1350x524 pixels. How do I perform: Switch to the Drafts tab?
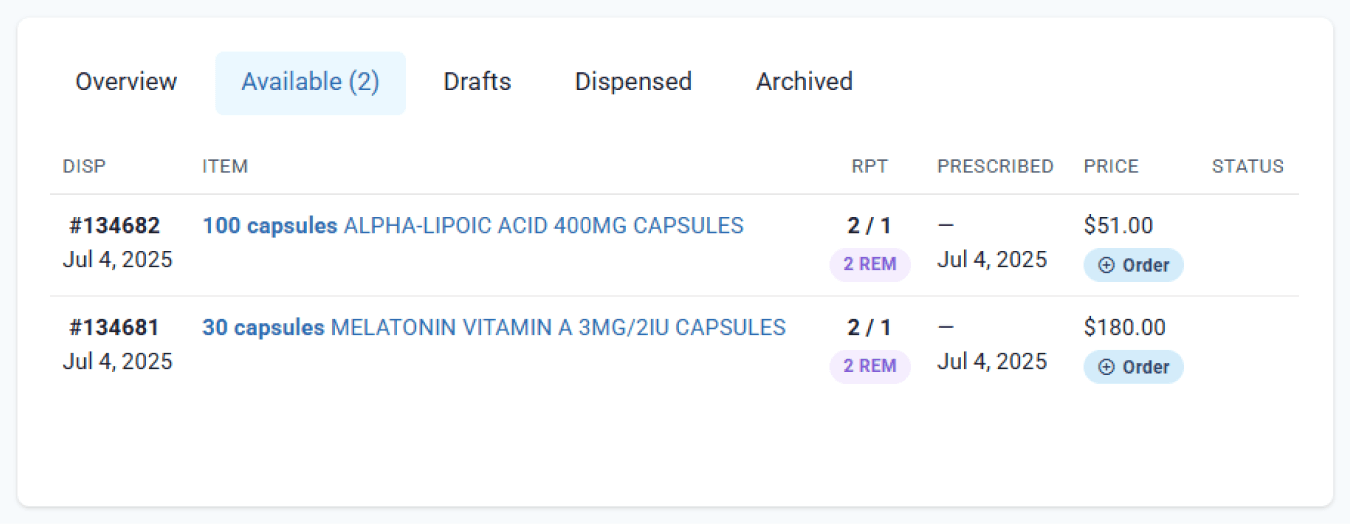(x=477, y=82)
